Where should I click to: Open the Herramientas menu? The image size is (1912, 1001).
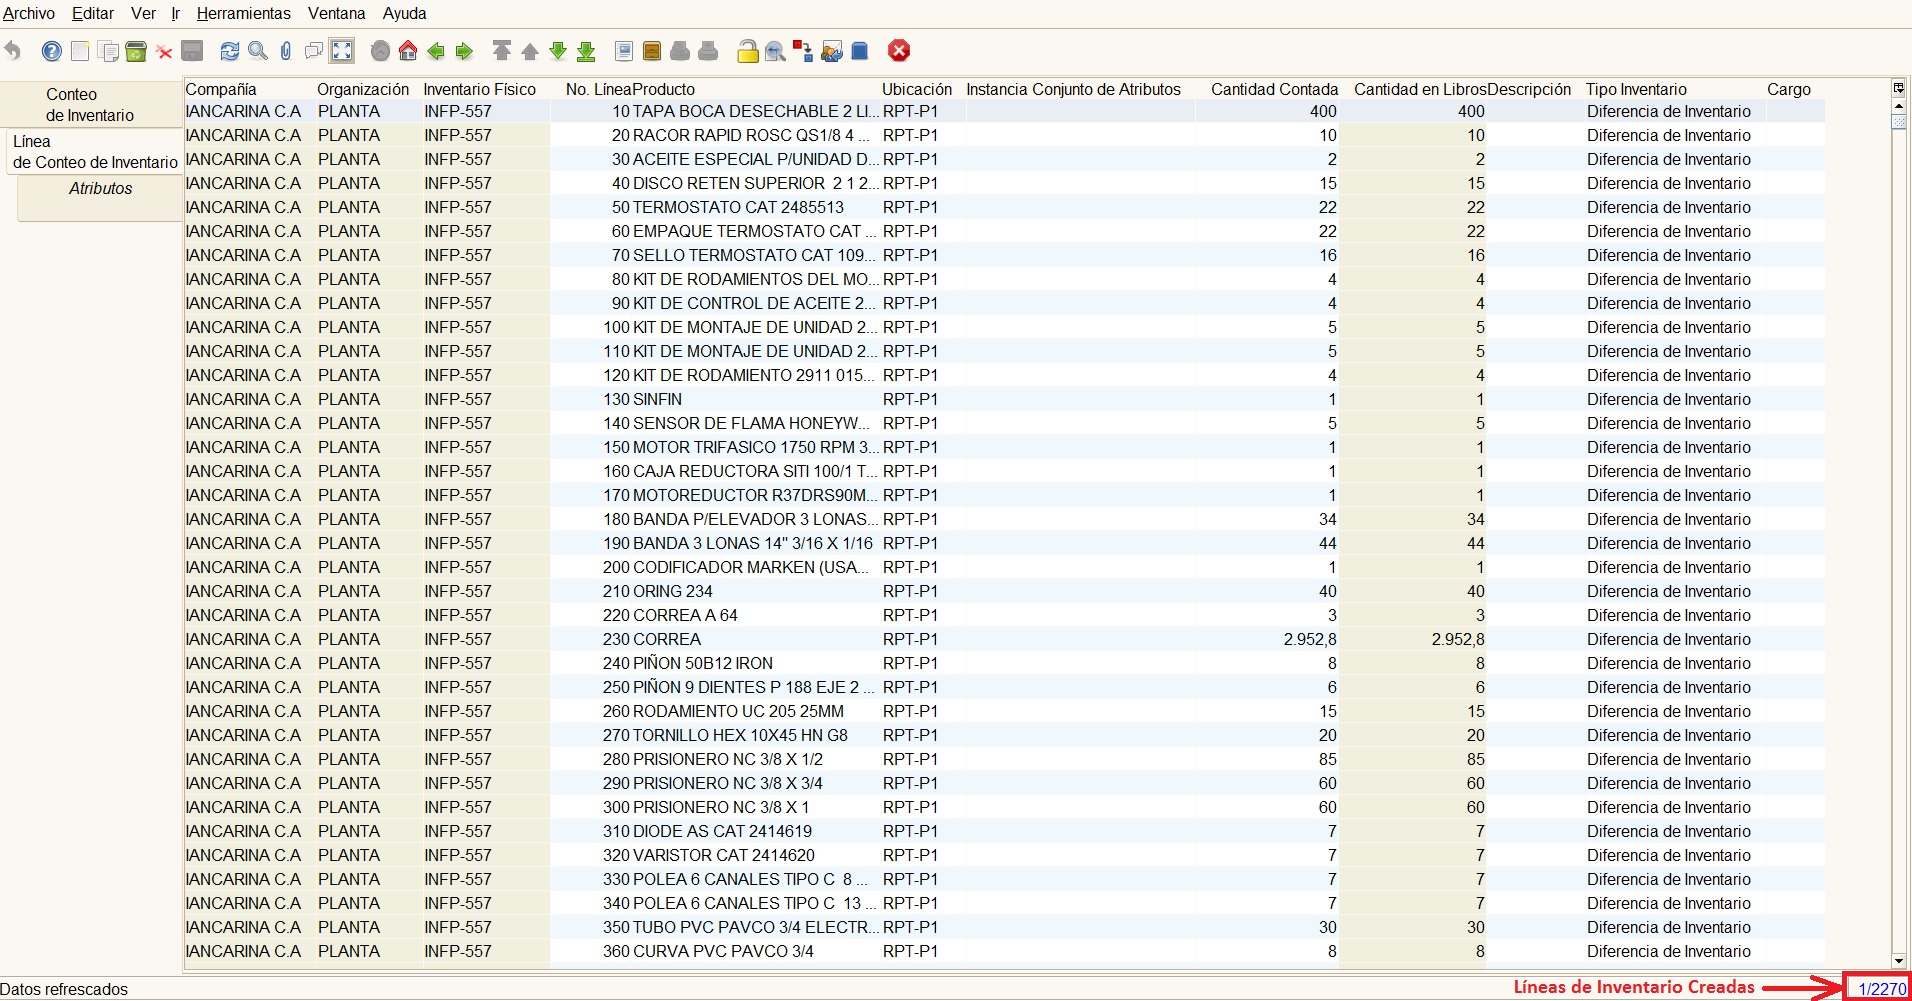coord(243,13)
